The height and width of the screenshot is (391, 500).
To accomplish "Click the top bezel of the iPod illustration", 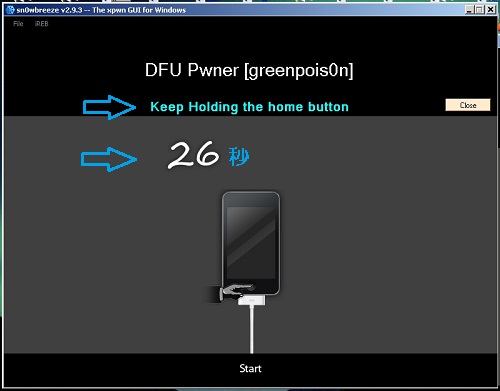I will point(251,199).
